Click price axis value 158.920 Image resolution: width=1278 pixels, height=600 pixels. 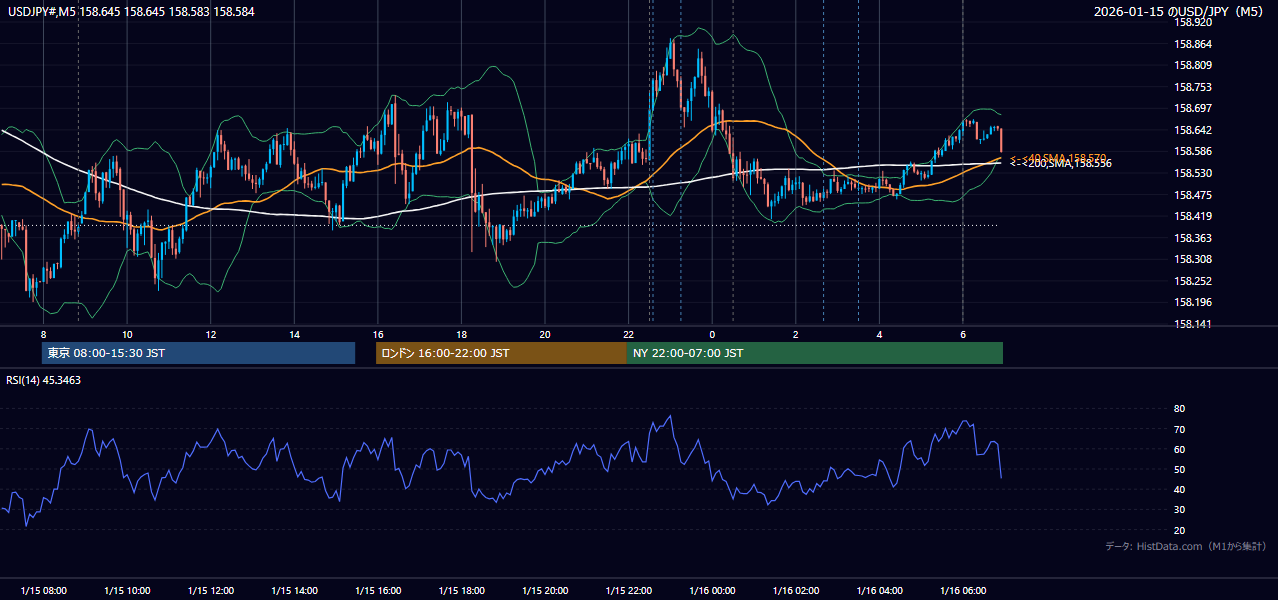[x=1193, y=22]
